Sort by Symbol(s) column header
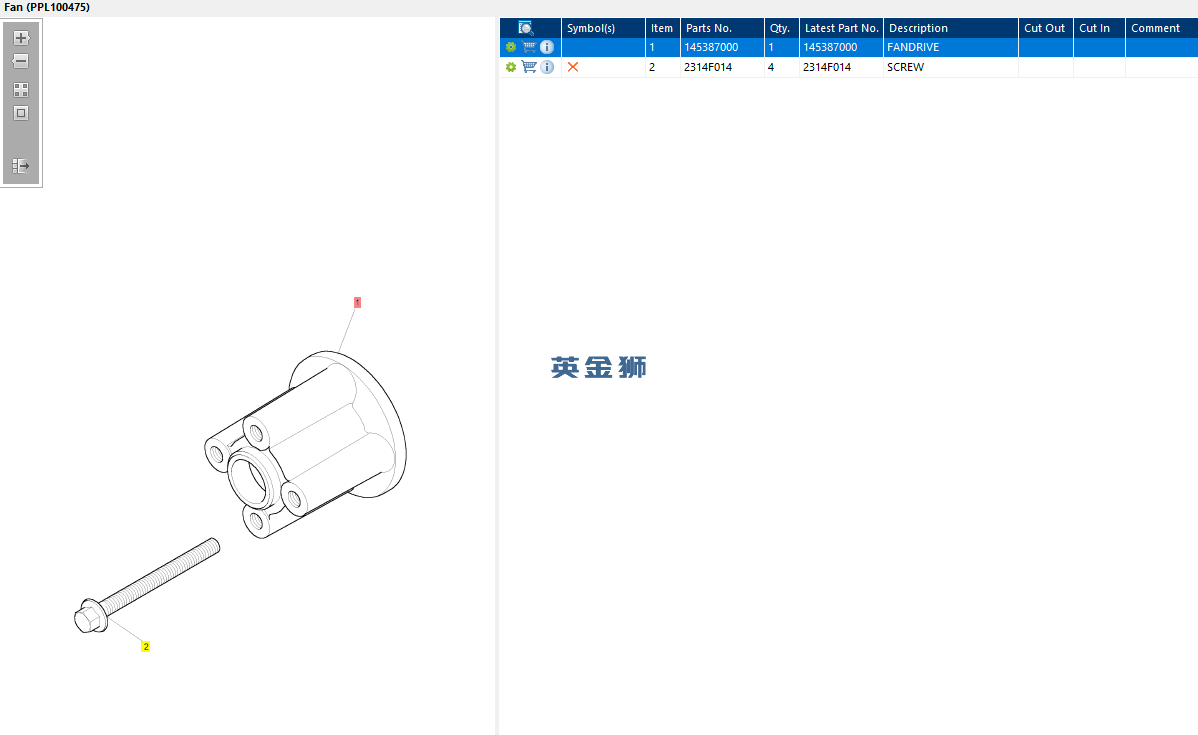The image size is (1198, 735). (604, 28)
